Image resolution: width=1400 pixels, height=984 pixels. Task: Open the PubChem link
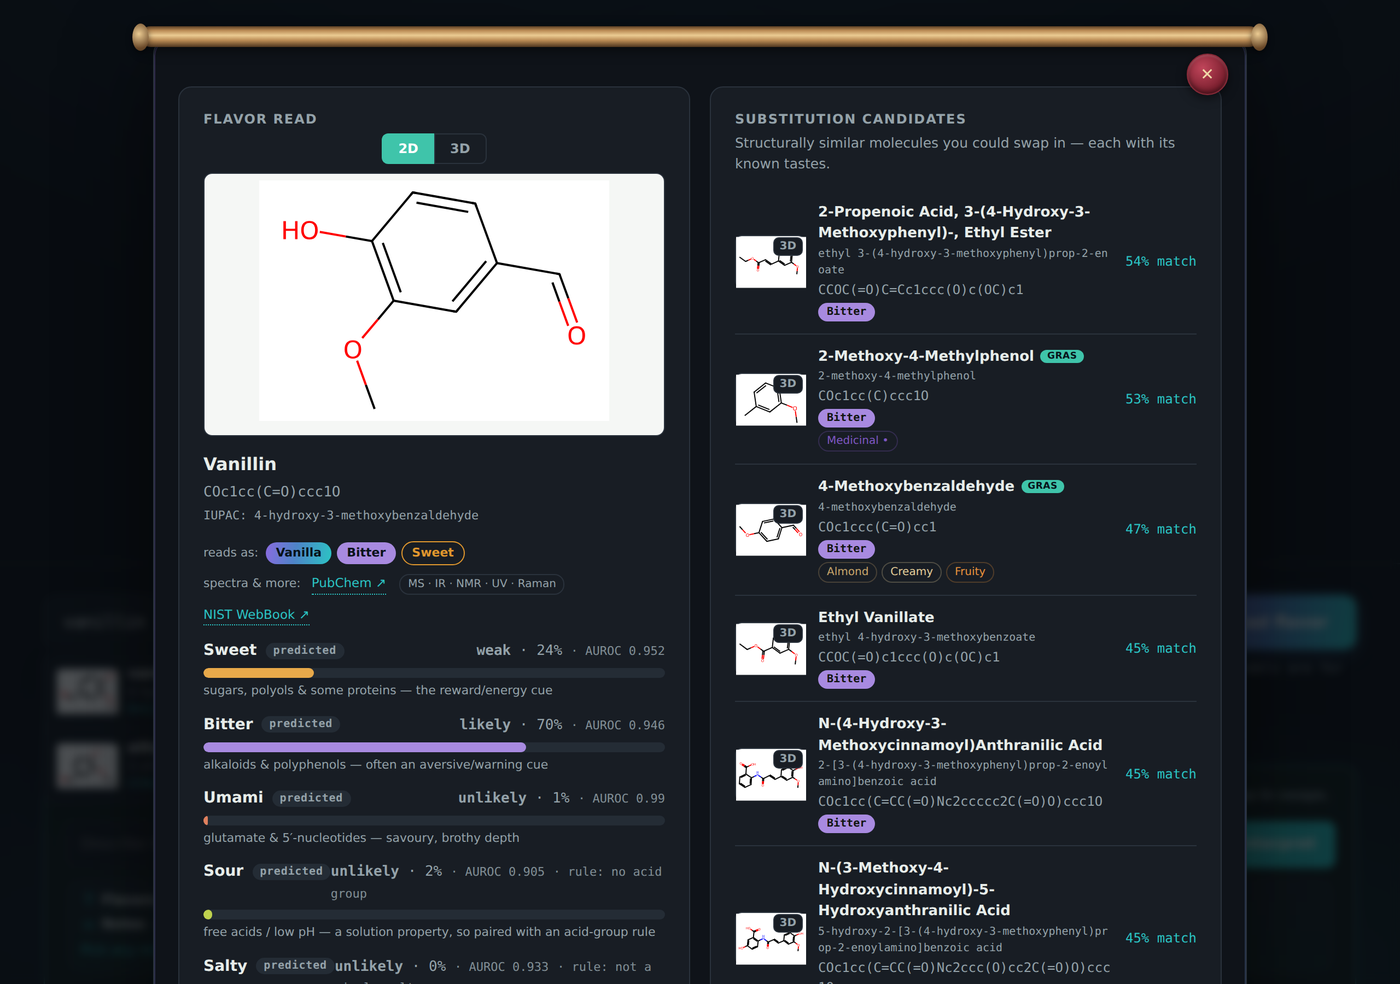click(x=348, y=583)
